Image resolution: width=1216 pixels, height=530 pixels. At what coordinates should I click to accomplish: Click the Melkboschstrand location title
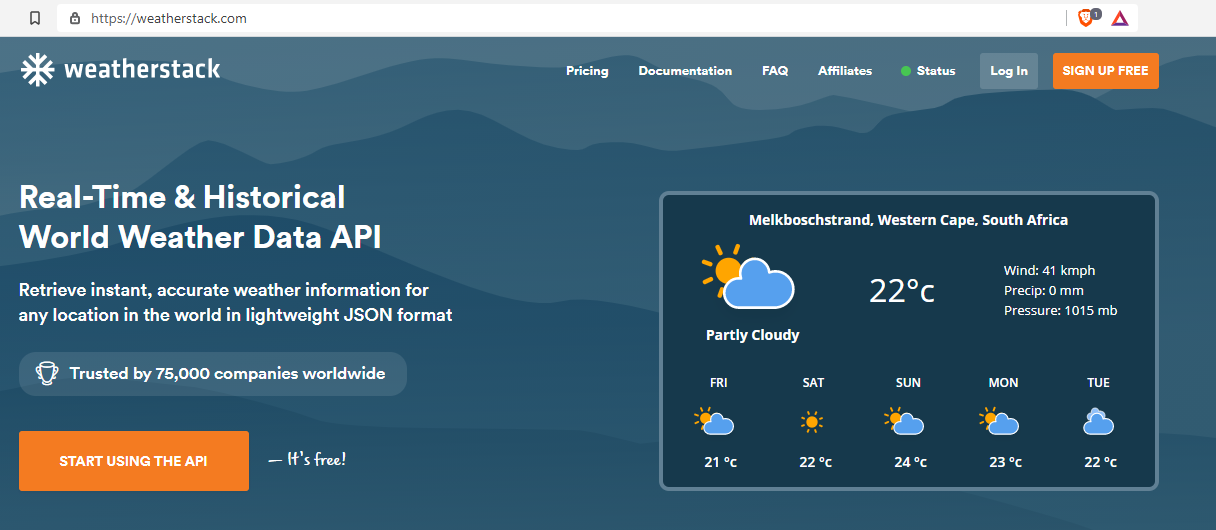point(909,220)
